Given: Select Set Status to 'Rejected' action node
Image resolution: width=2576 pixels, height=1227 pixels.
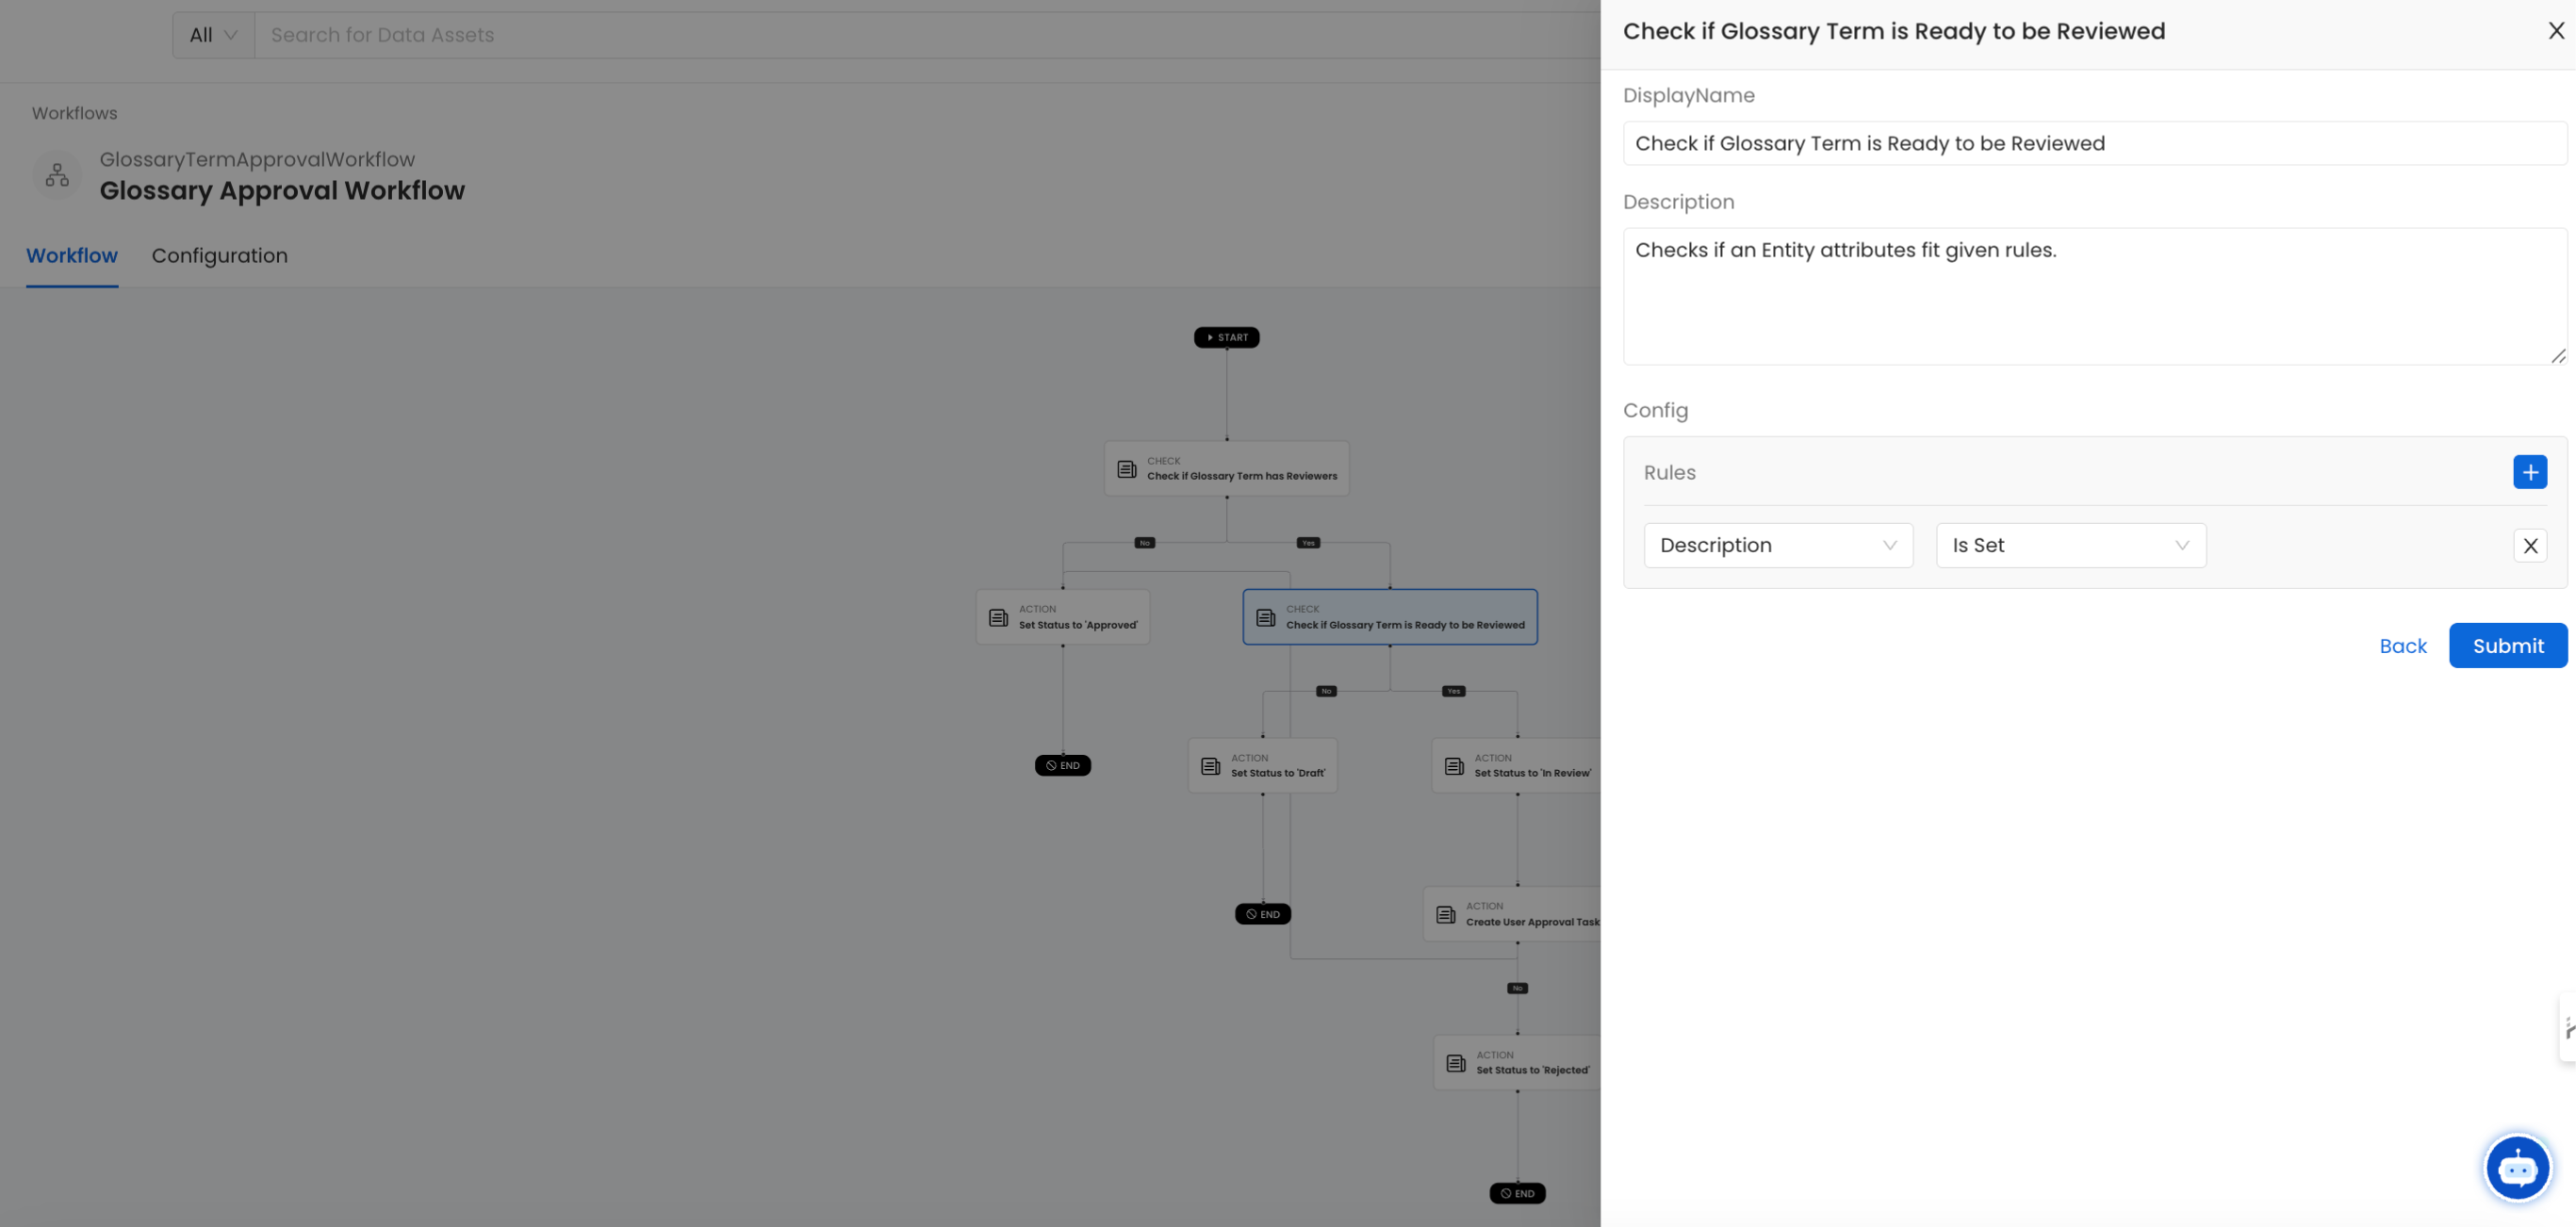Looking at the screenshot, I should 1517,1063.
